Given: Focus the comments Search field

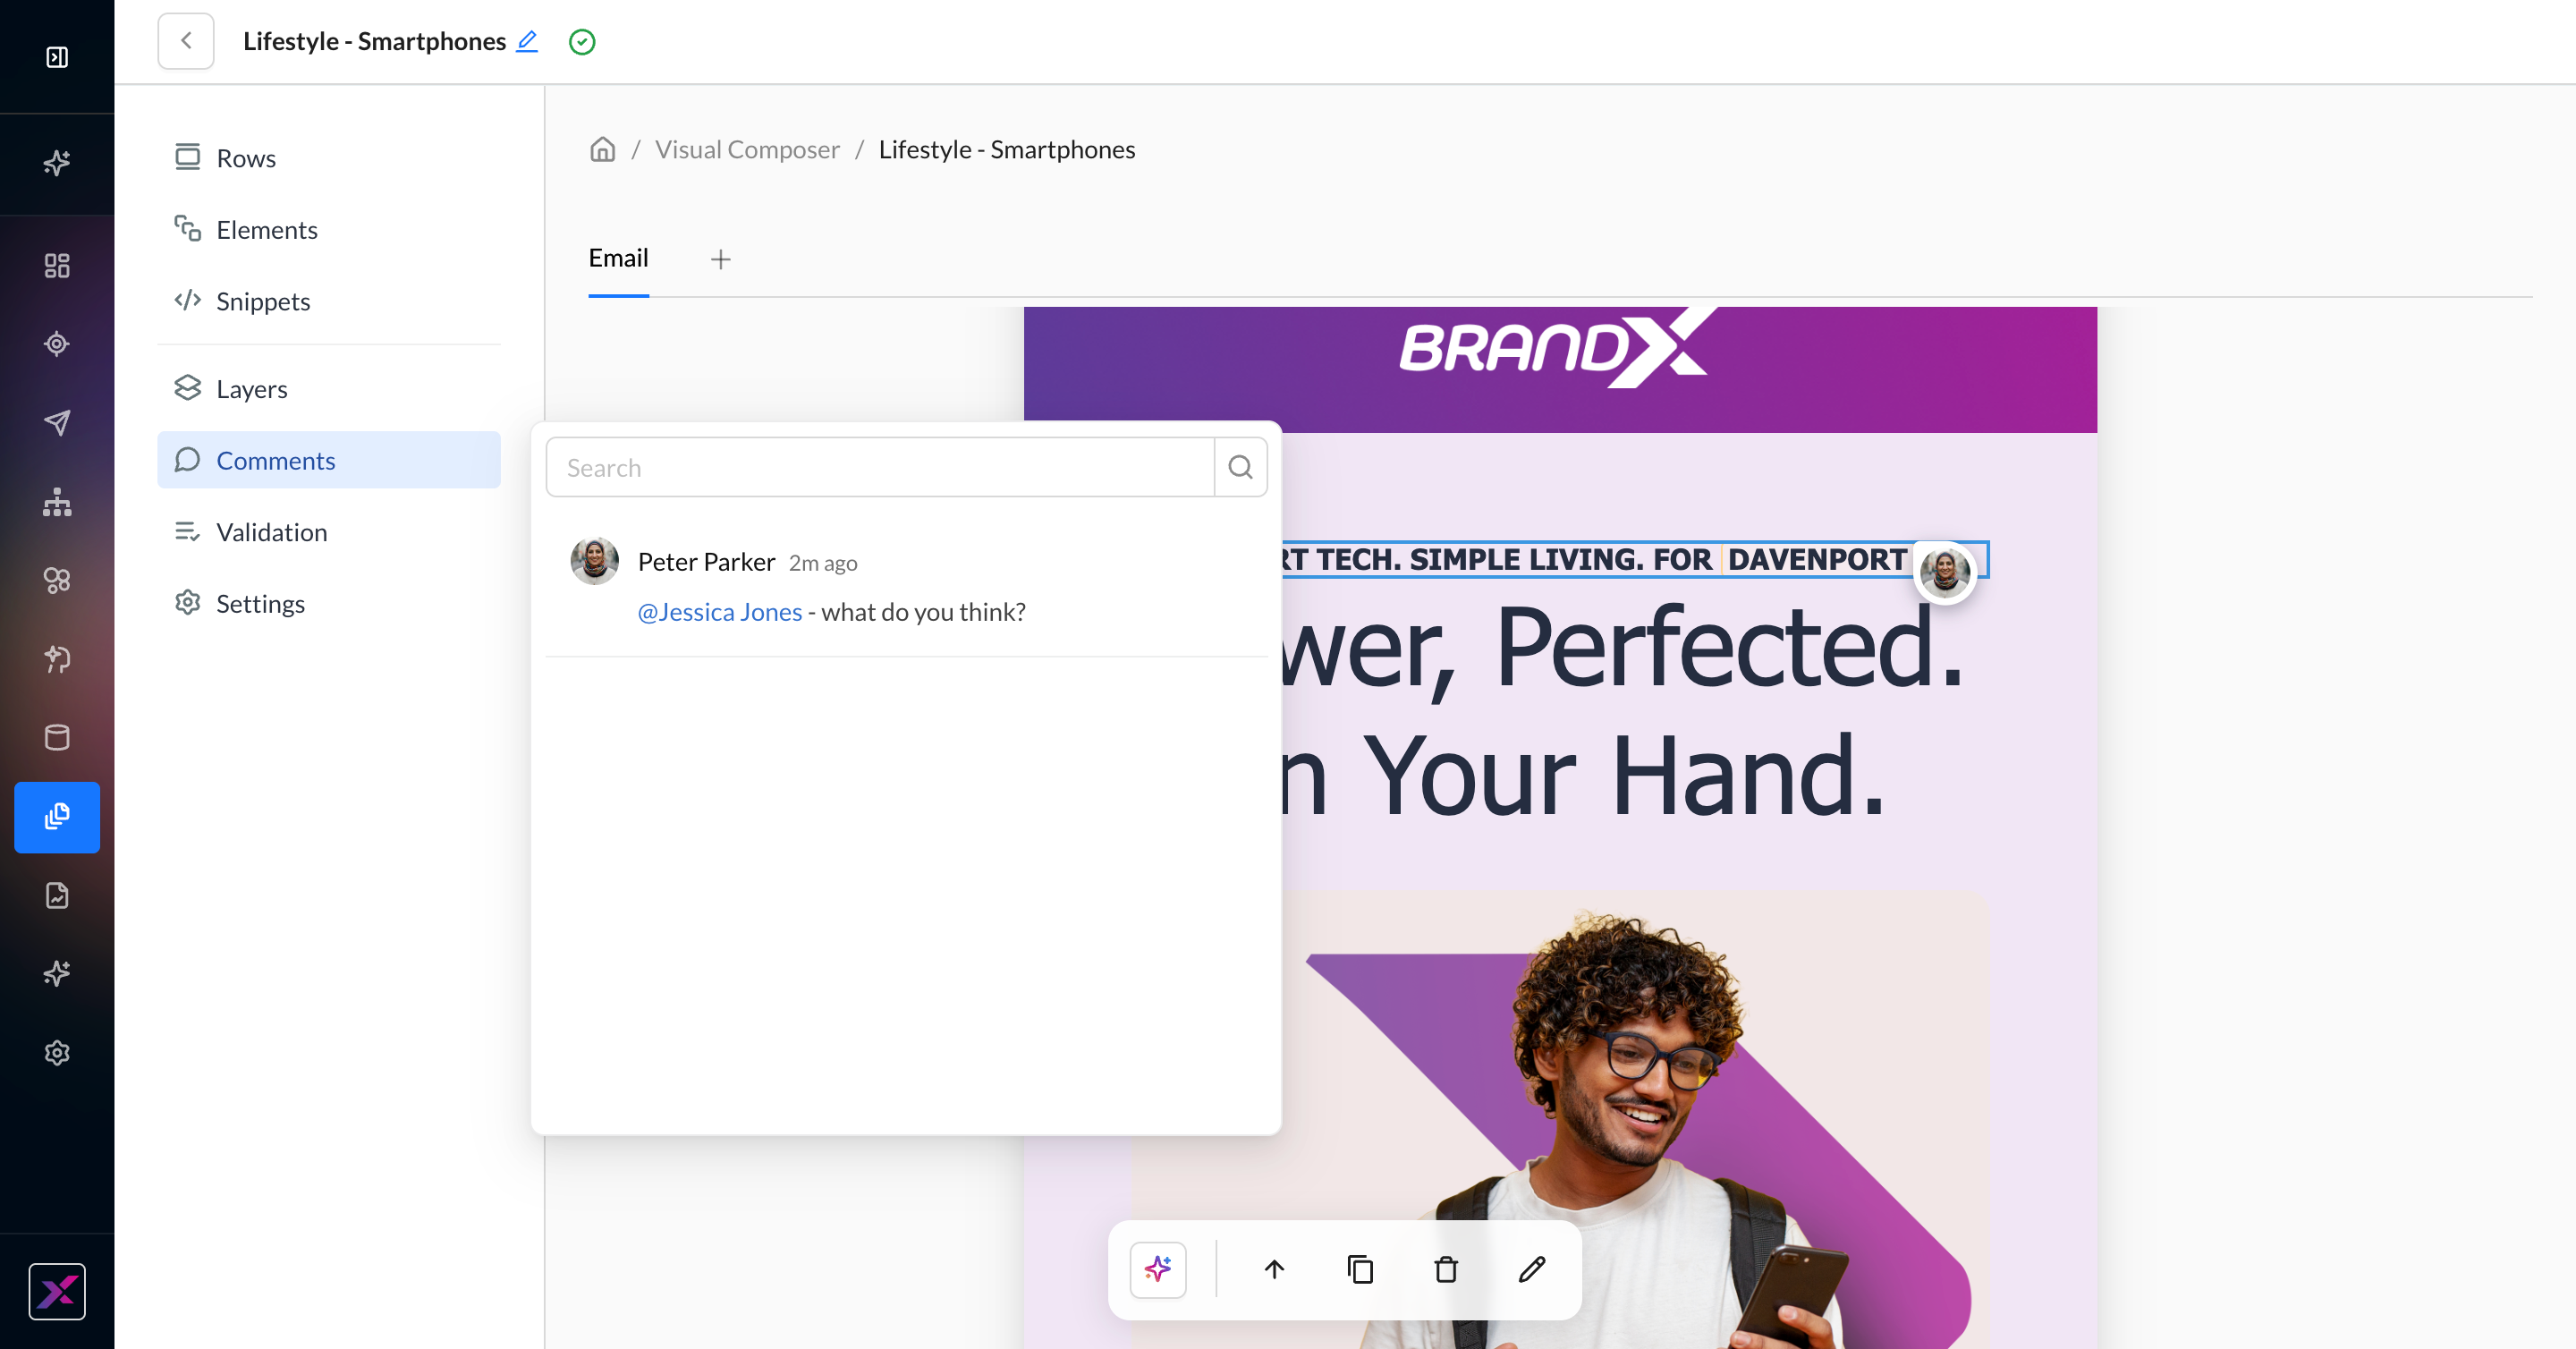Looking at the screenshot, I should pos(880,467).
